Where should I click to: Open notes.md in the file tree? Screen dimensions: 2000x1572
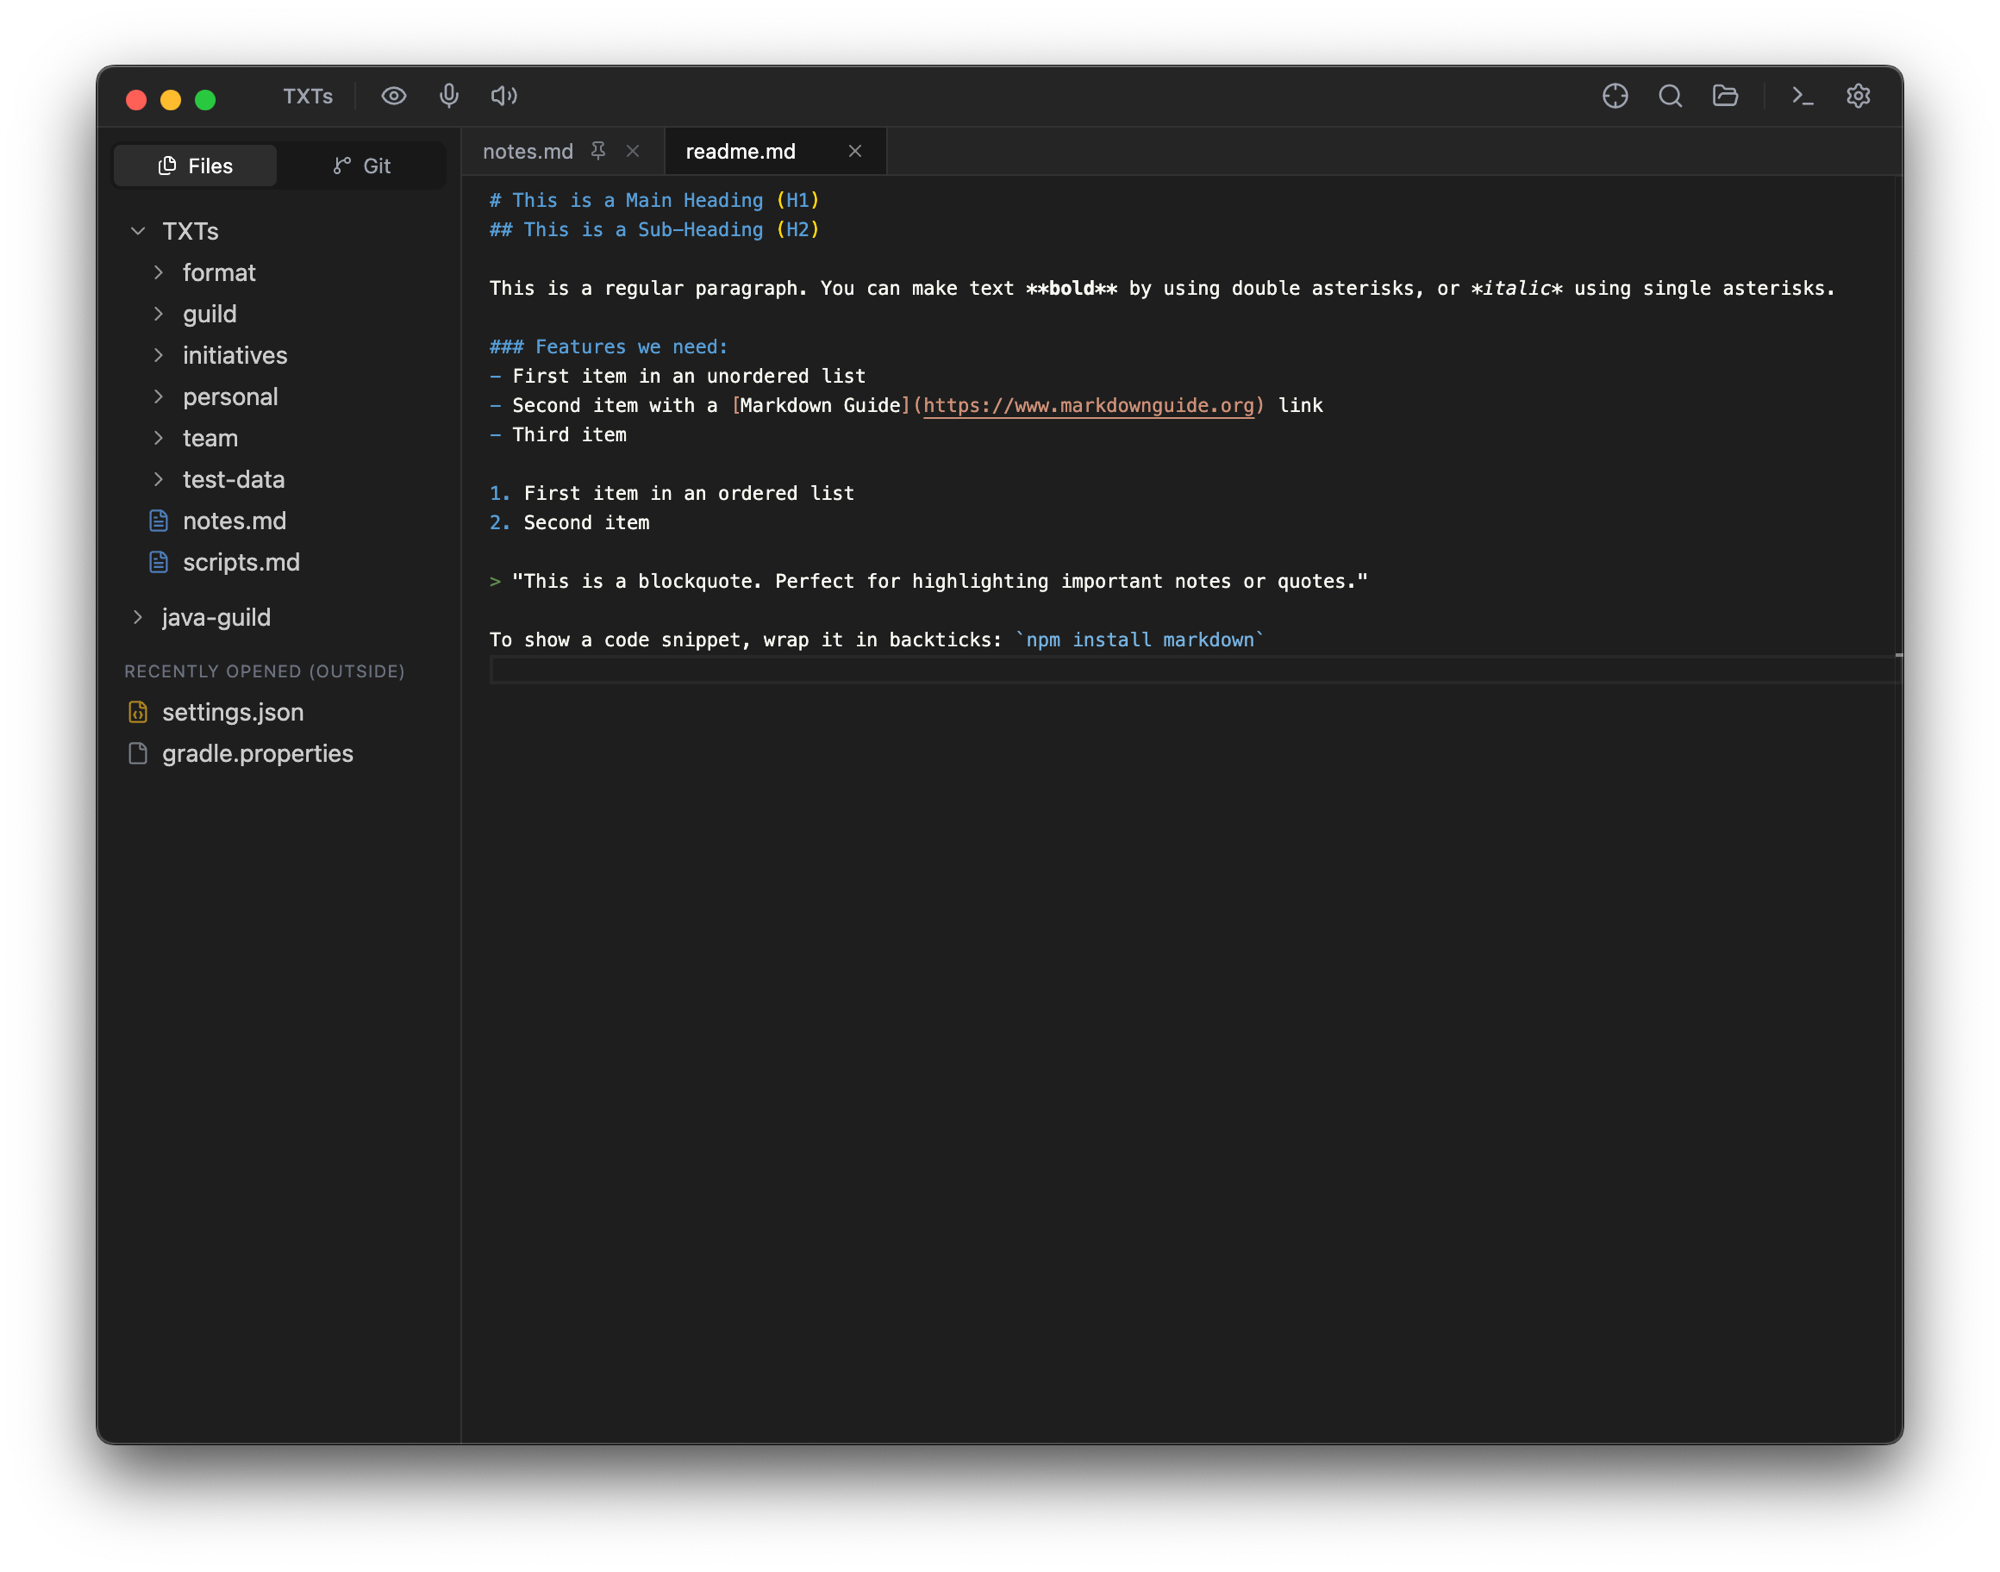(x=234, y=521)
